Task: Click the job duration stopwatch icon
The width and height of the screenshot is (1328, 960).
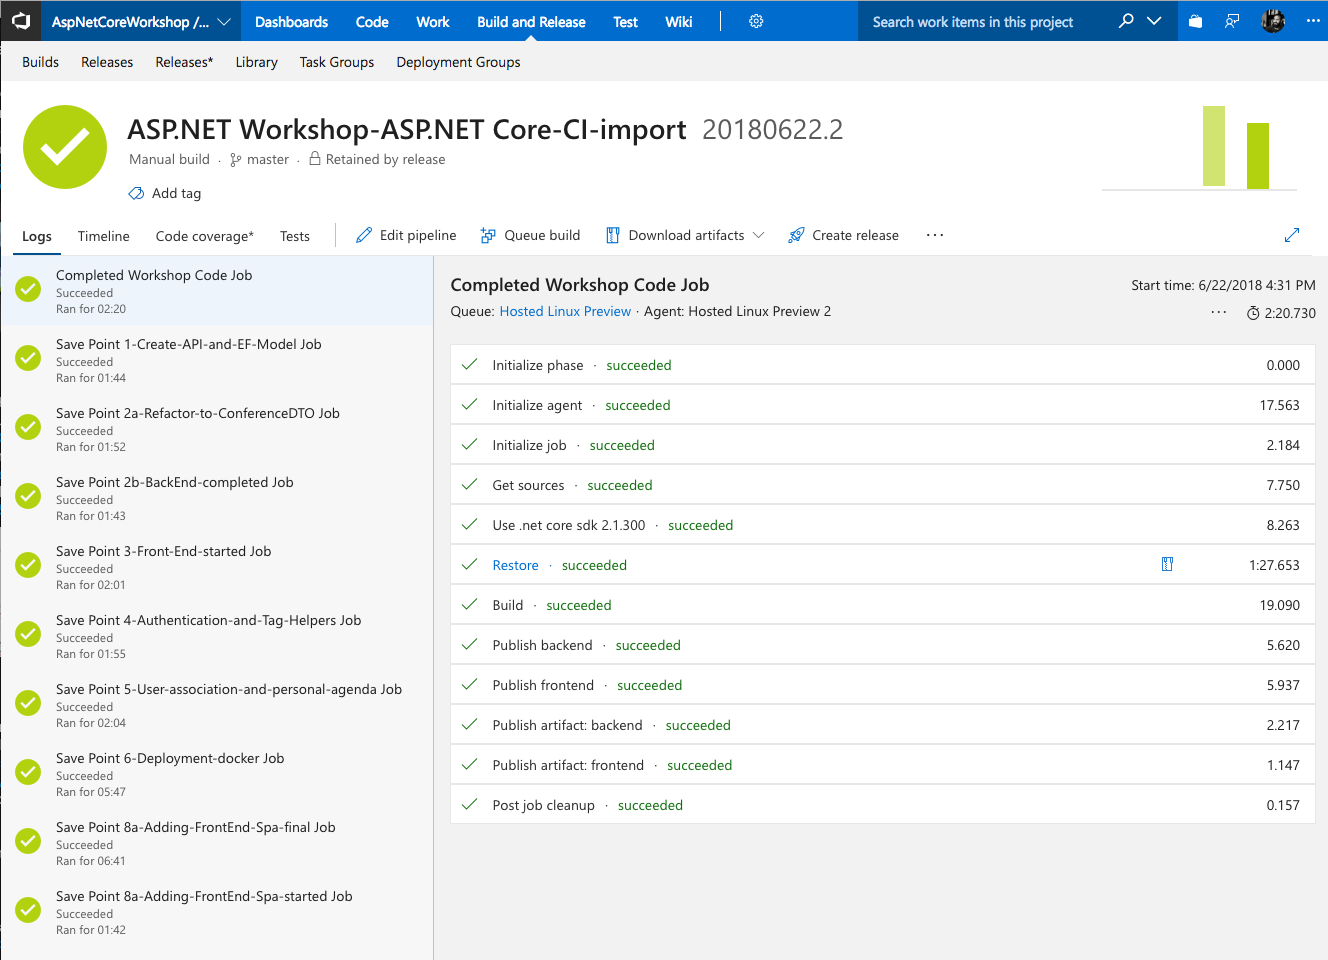Action: tap(1253, 313)
